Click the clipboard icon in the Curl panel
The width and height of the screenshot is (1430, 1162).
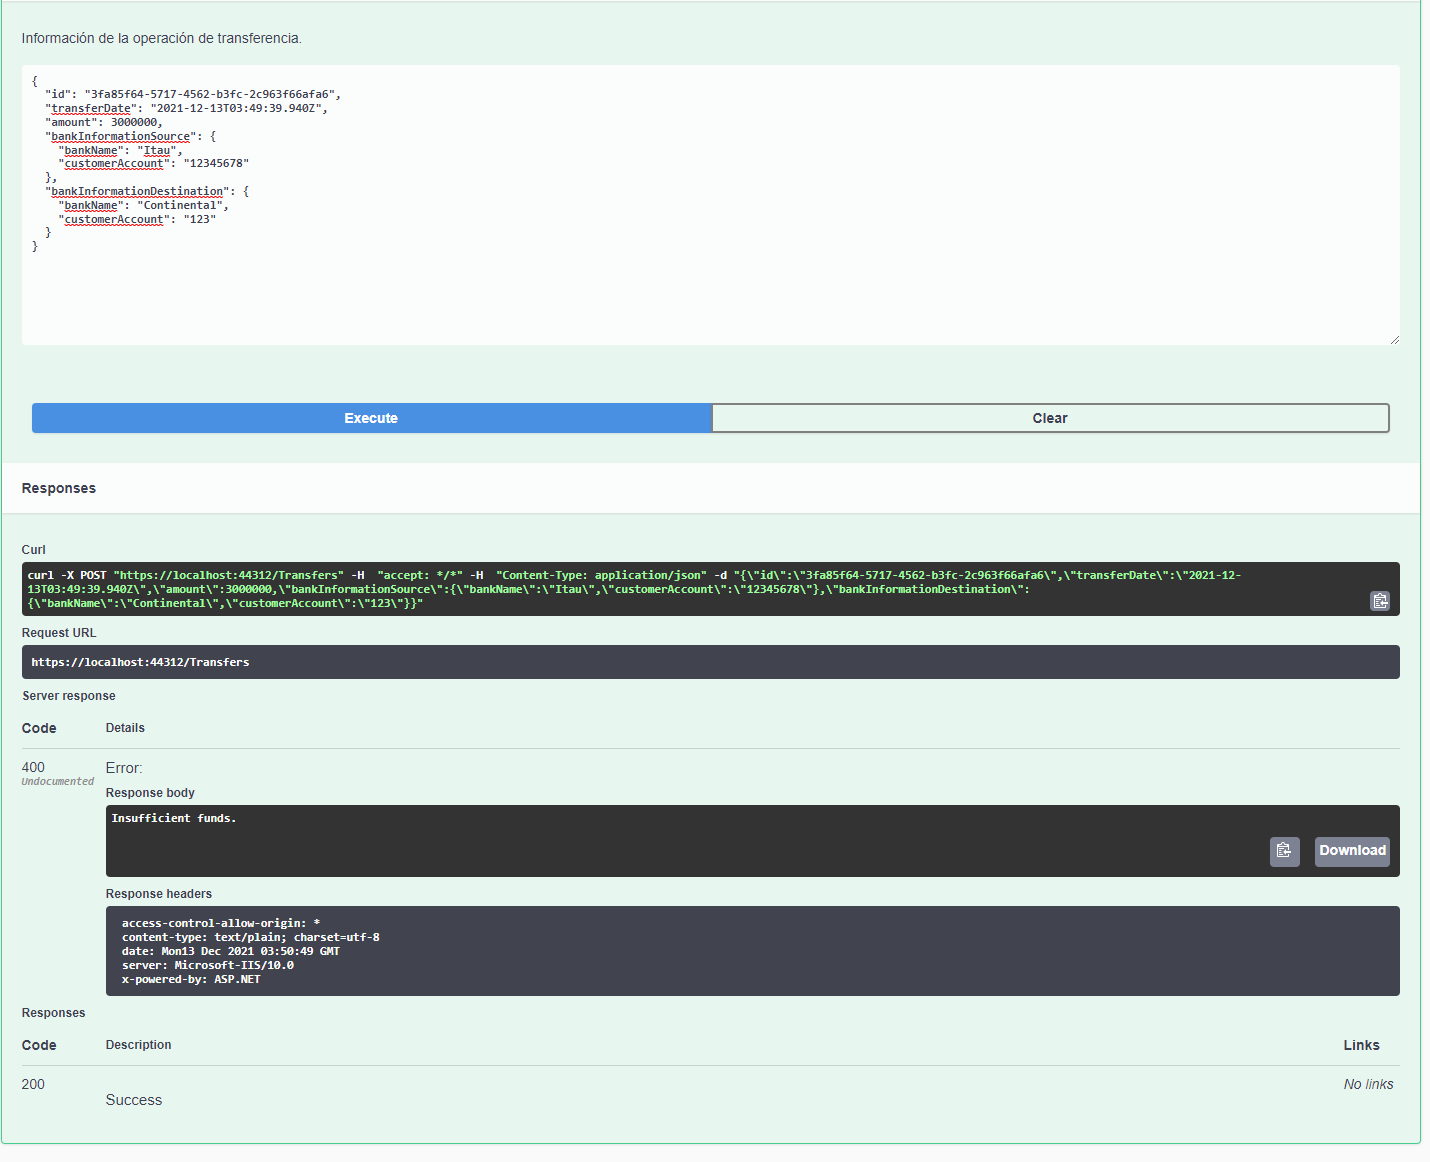coord(1380,601)
